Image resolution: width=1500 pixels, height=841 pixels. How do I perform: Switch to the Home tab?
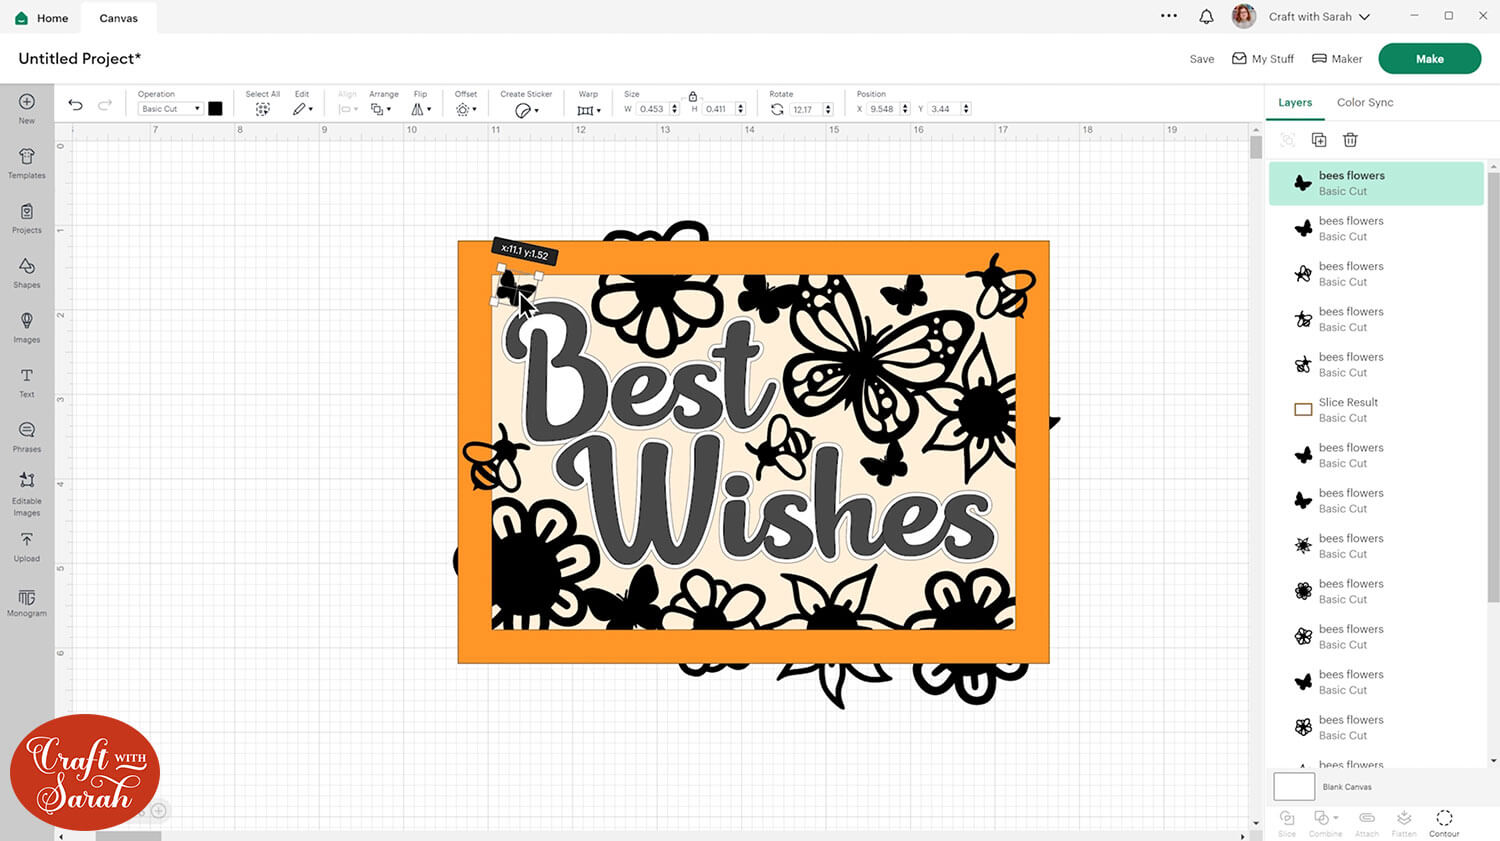tap(42, 18)
